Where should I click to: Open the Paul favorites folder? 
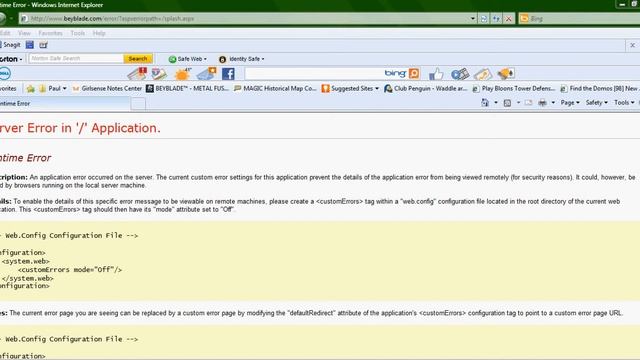click(53, 88)
